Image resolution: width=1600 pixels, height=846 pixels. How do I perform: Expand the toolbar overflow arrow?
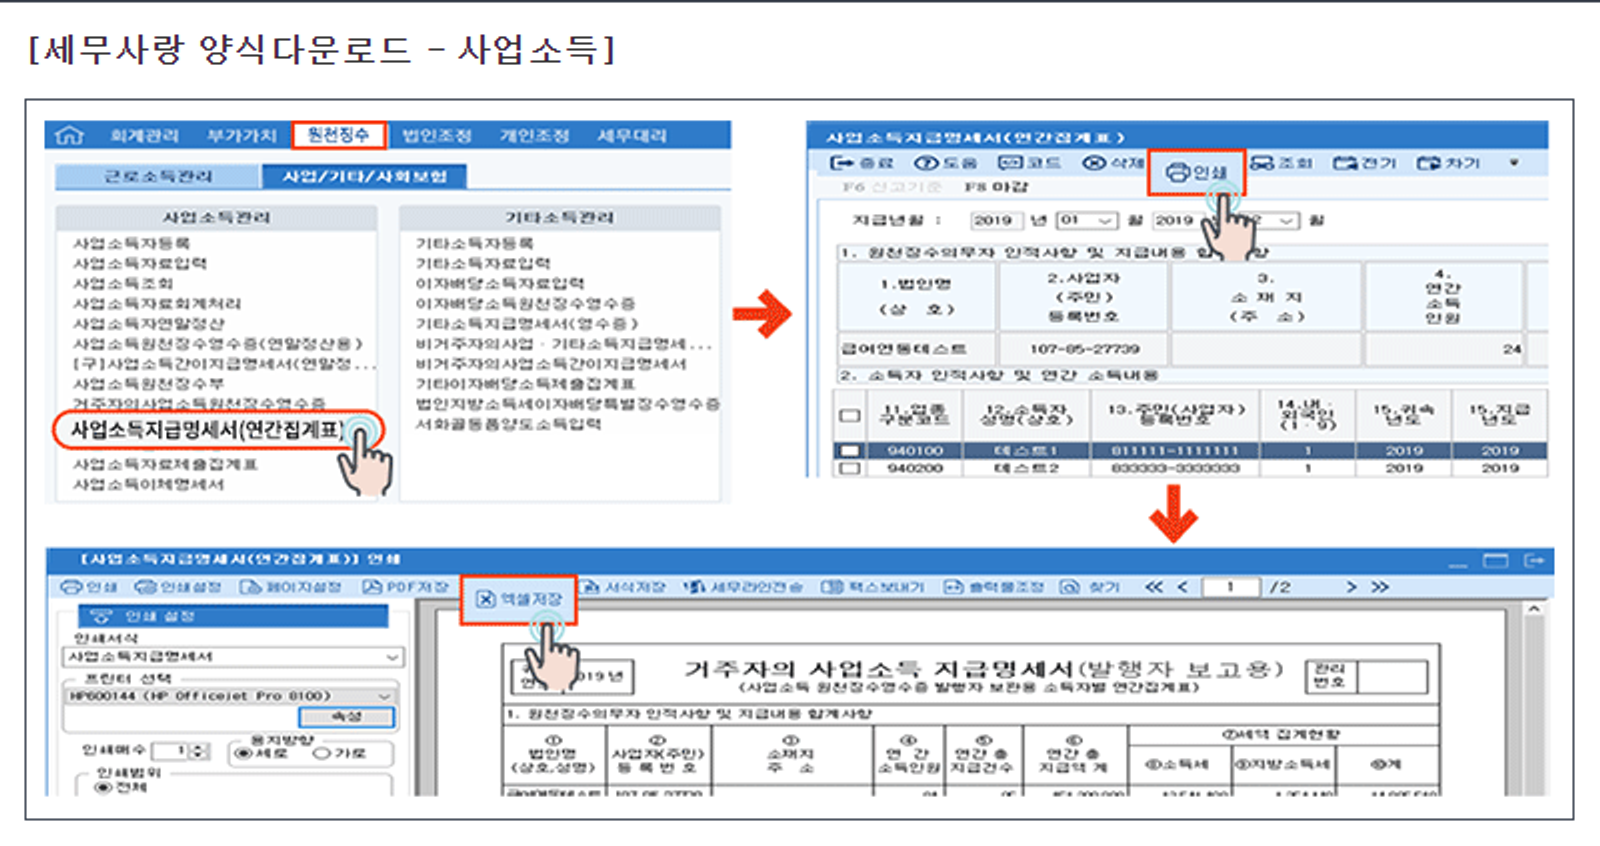[1514, 162]
